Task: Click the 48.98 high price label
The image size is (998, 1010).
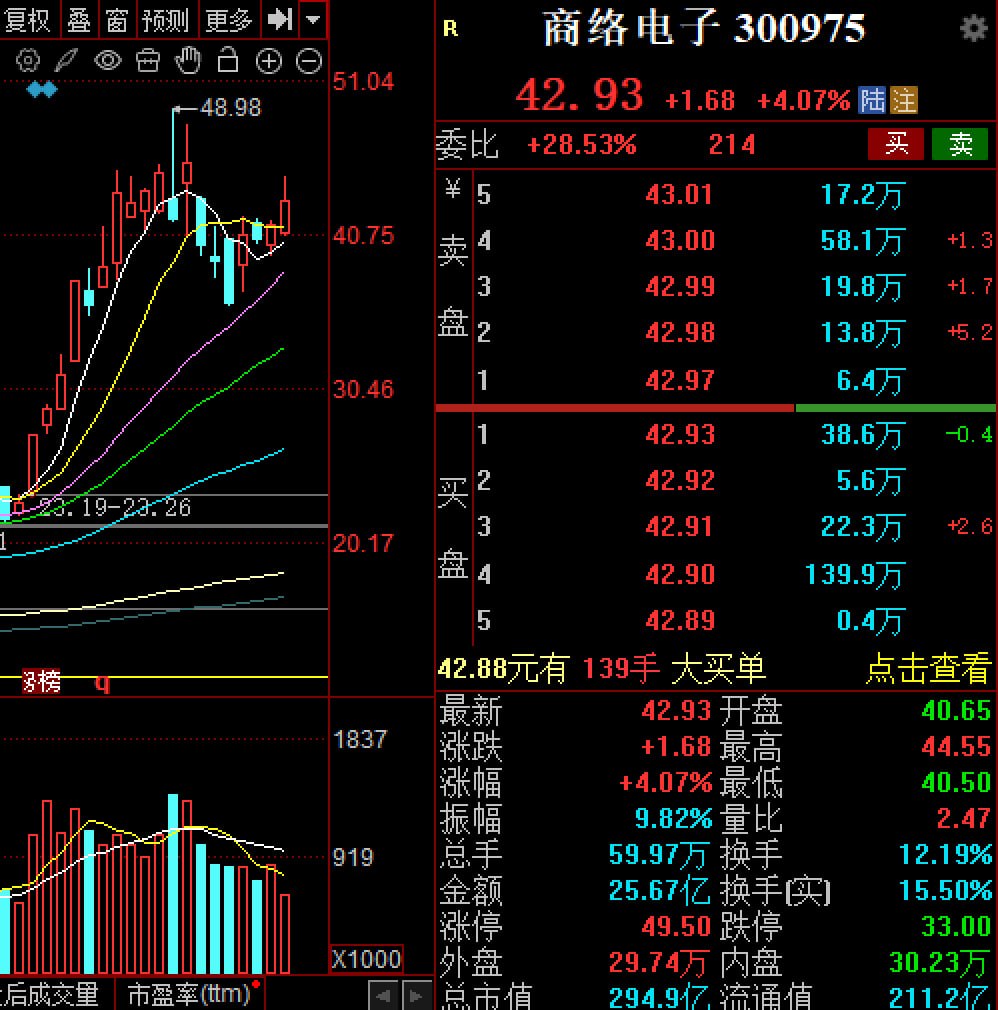Action: click(231, 108)
